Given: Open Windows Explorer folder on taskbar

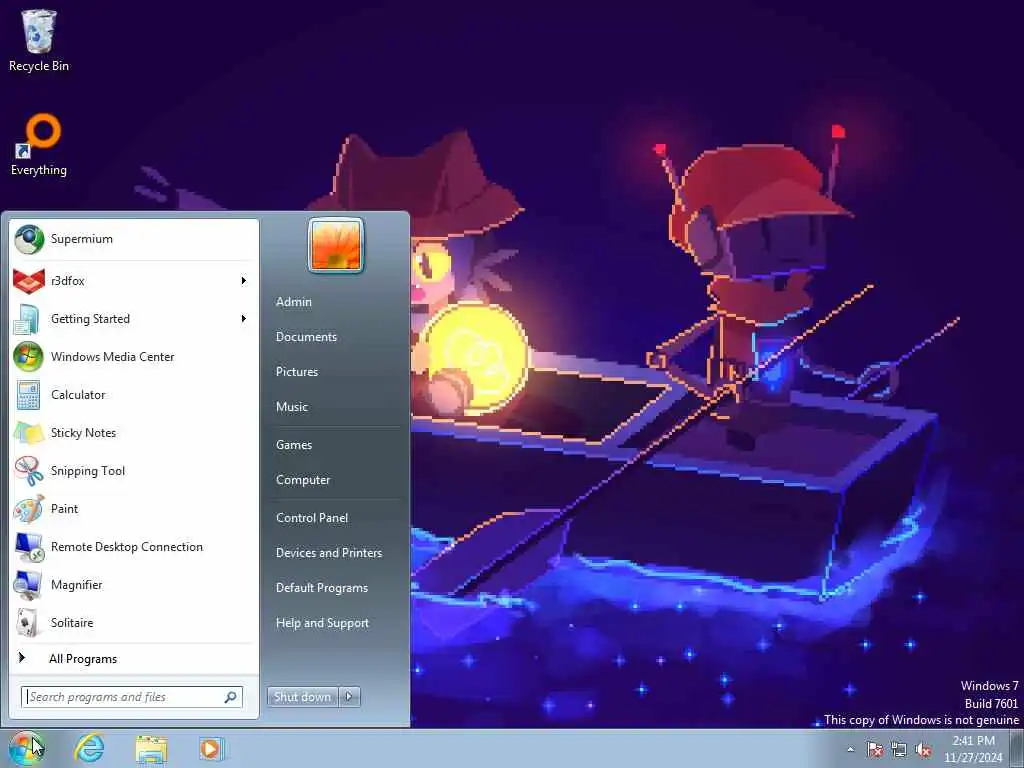Looking at the screenshot, I should coord(152,748).
